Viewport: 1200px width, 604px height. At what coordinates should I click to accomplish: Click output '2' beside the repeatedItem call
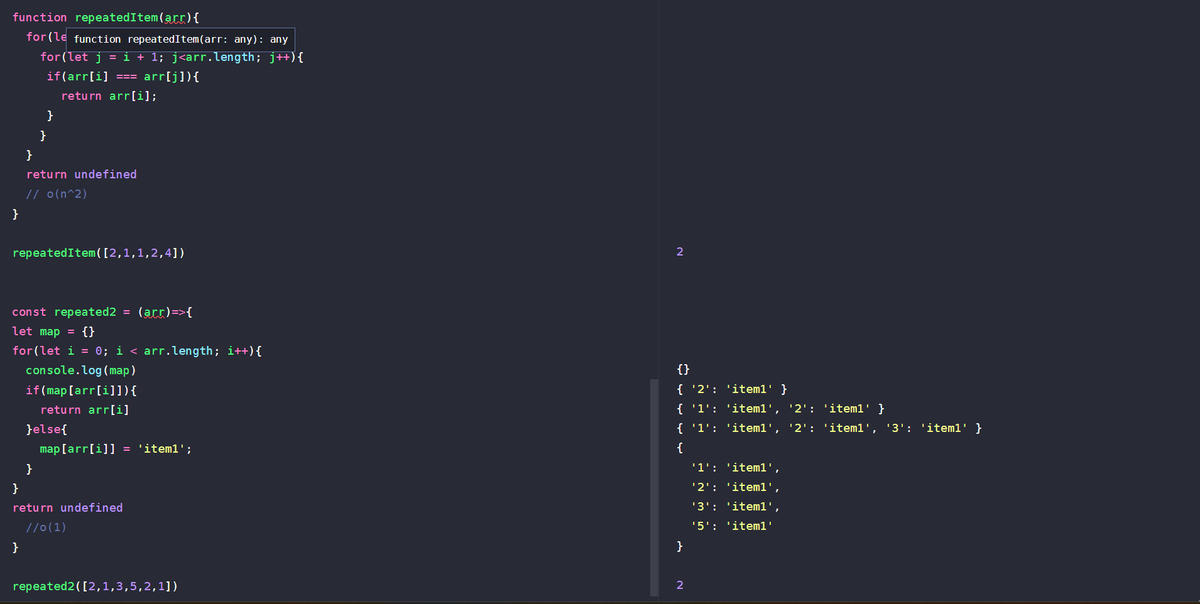(680, 253)
